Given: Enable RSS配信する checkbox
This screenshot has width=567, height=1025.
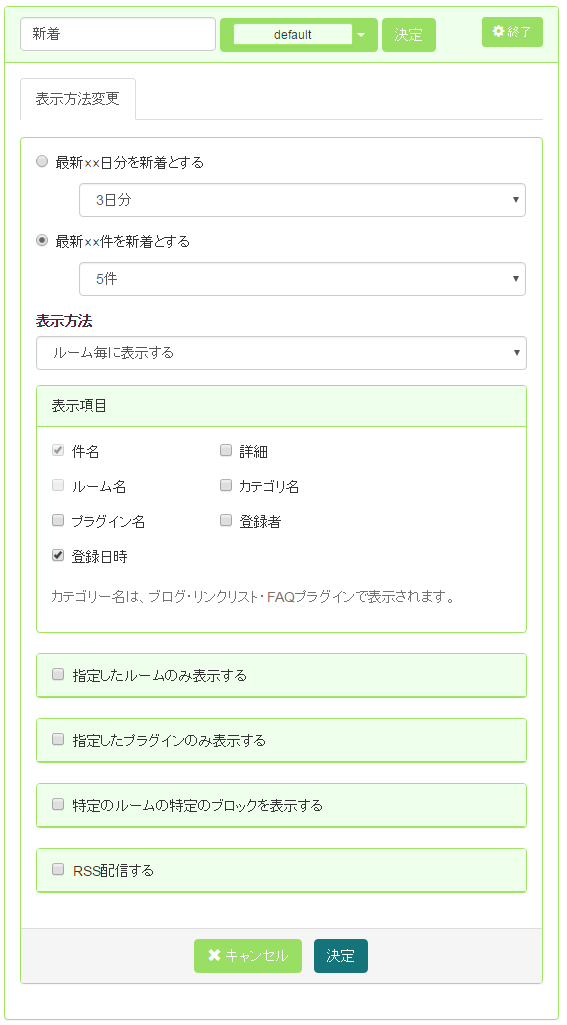Looking at the screenshot, I should coord(58,869).
